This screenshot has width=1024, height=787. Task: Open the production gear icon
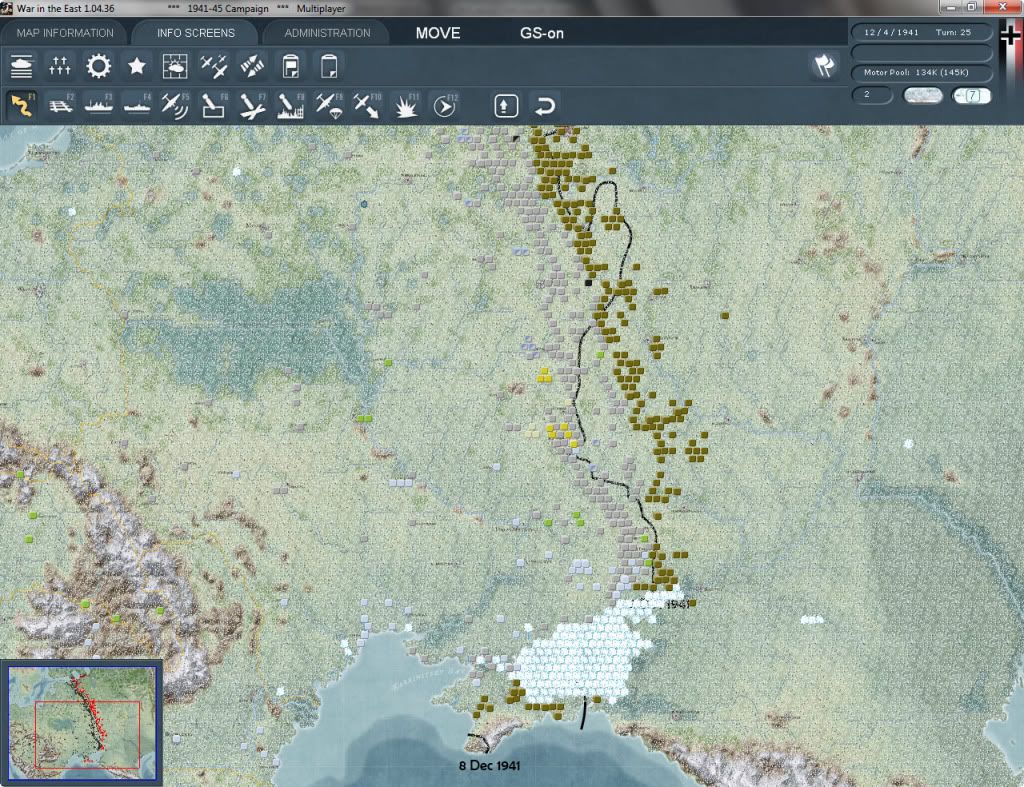[x=99, y=66]
